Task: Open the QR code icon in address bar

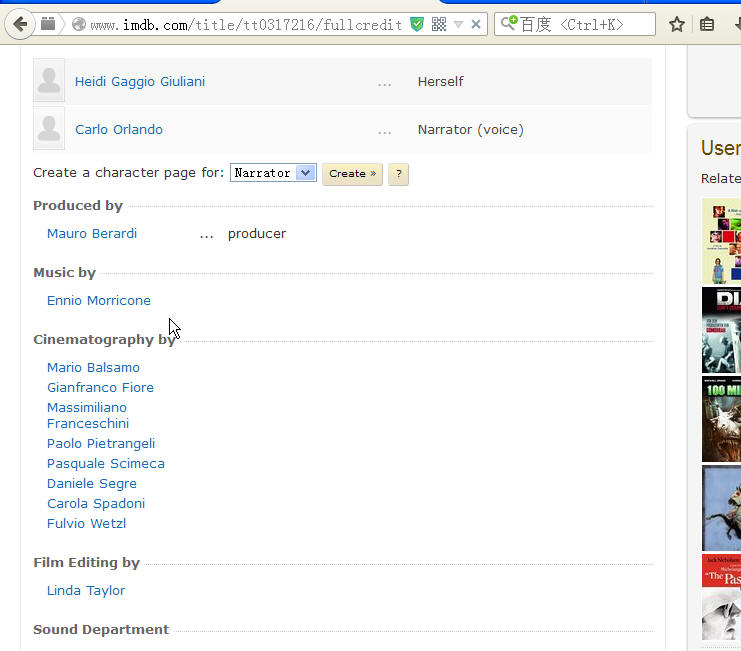Action: (x=439, y=24)
